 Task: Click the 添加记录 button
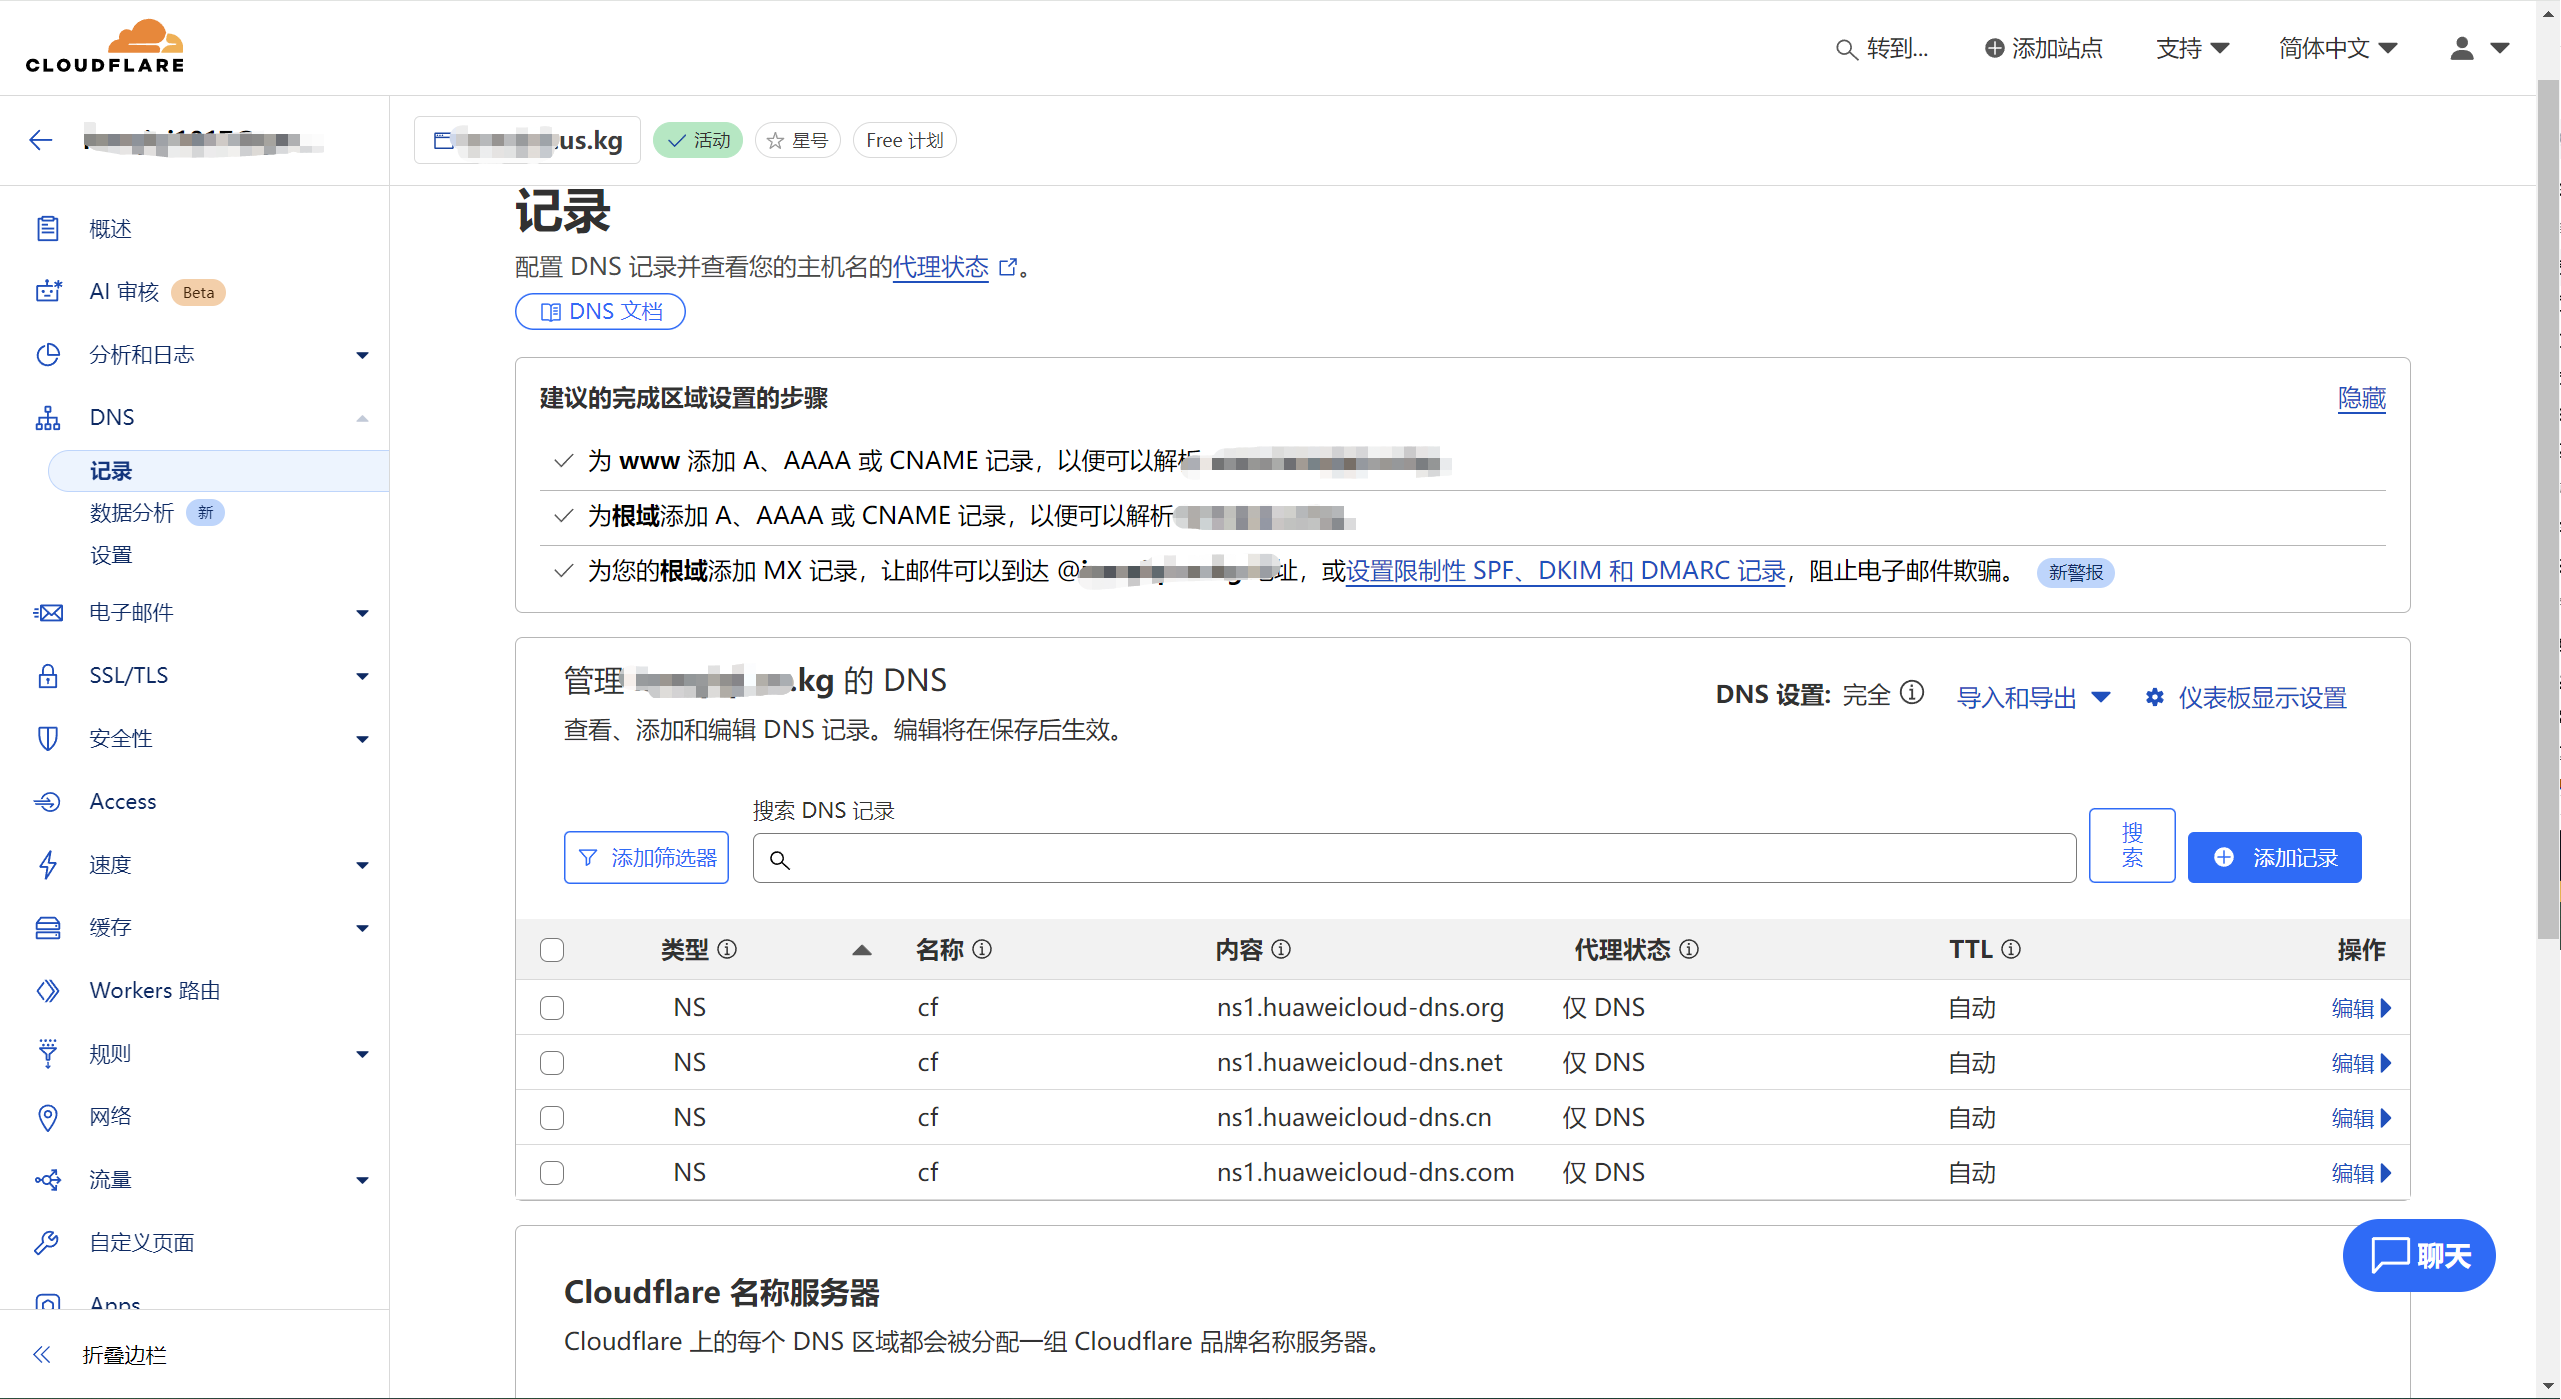pos(2274,857)
